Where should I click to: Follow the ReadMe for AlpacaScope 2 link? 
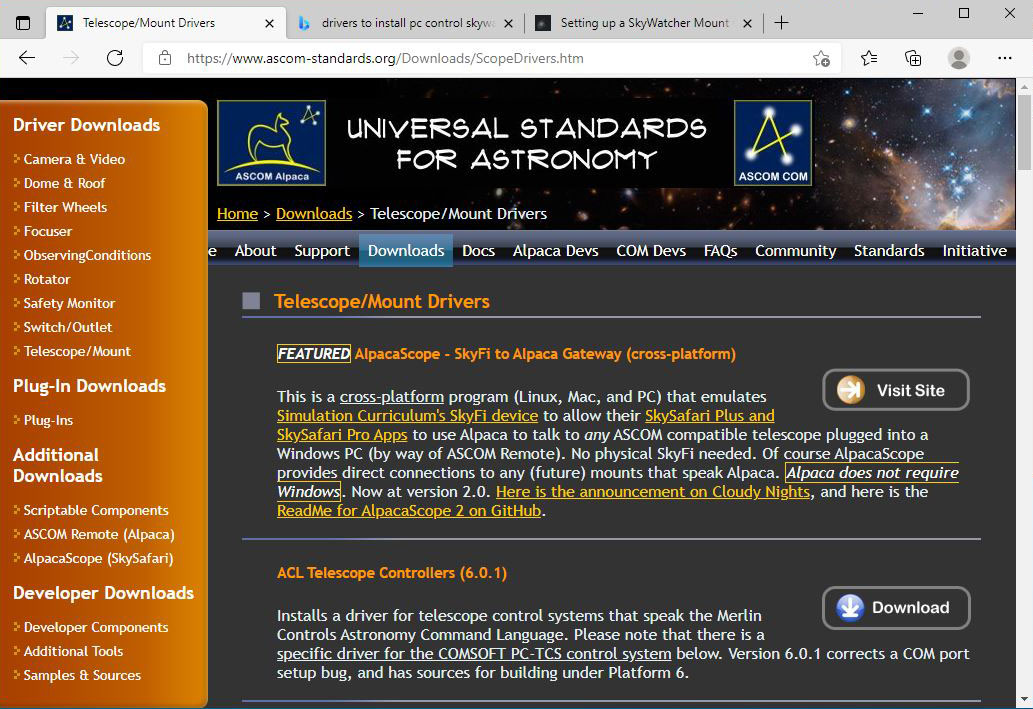click(409, 511)
